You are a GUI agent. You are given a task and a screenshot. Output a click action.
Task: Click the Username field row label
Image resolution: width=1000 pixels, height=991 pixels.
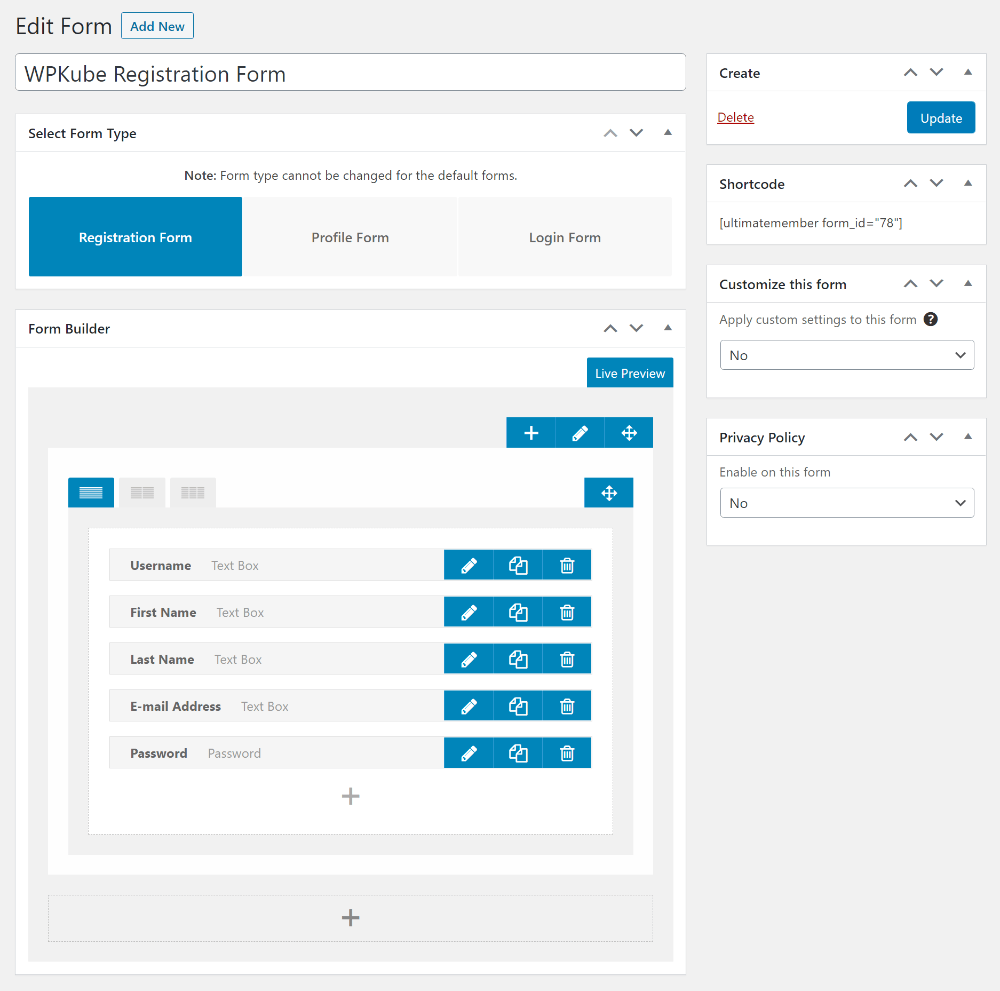[x=161, y=566]
